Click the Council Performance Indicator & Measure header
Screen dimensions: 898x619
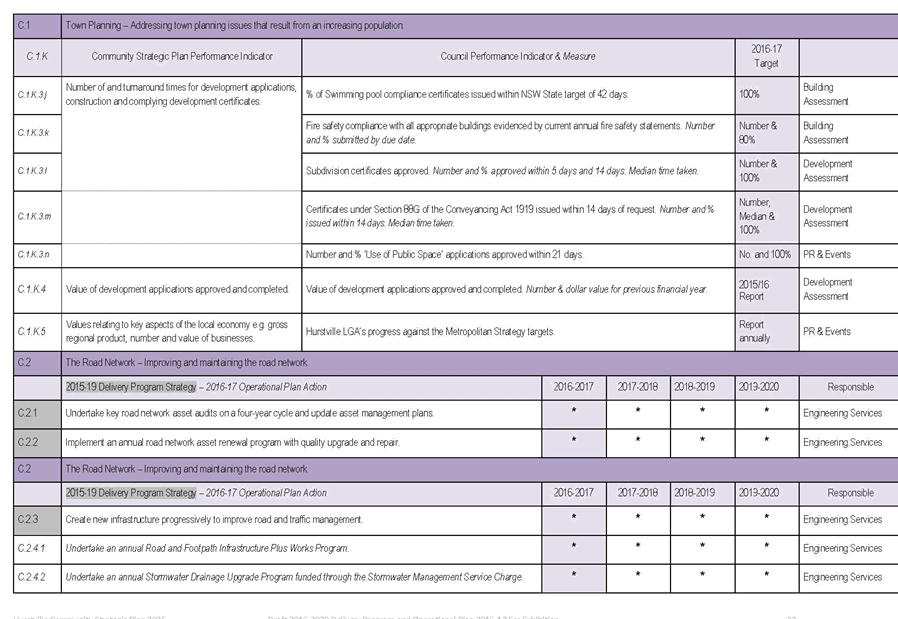pos(518,57)
